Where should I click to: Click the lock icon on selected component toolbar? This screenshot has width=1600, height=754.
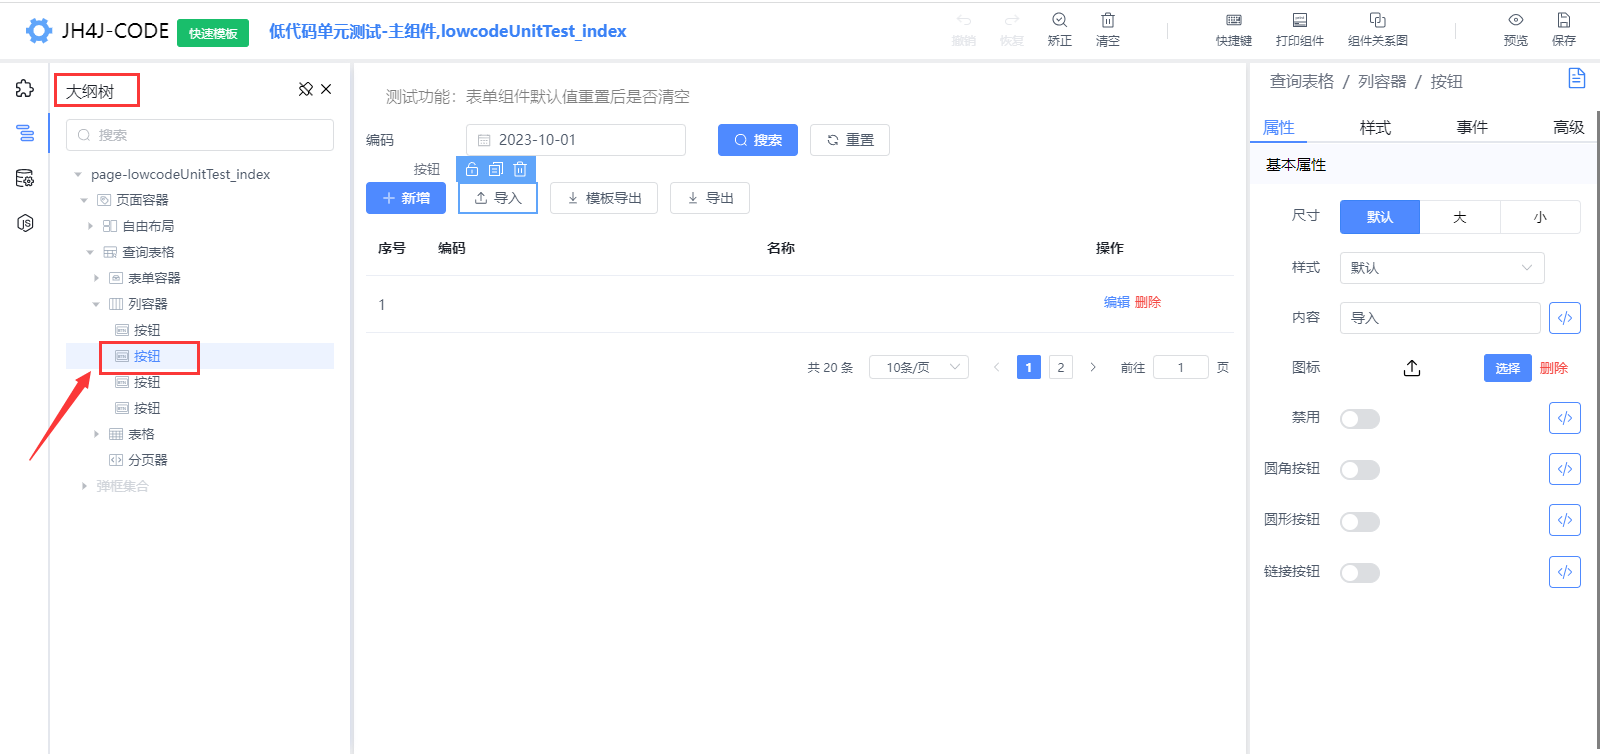[x=472, y=169]
